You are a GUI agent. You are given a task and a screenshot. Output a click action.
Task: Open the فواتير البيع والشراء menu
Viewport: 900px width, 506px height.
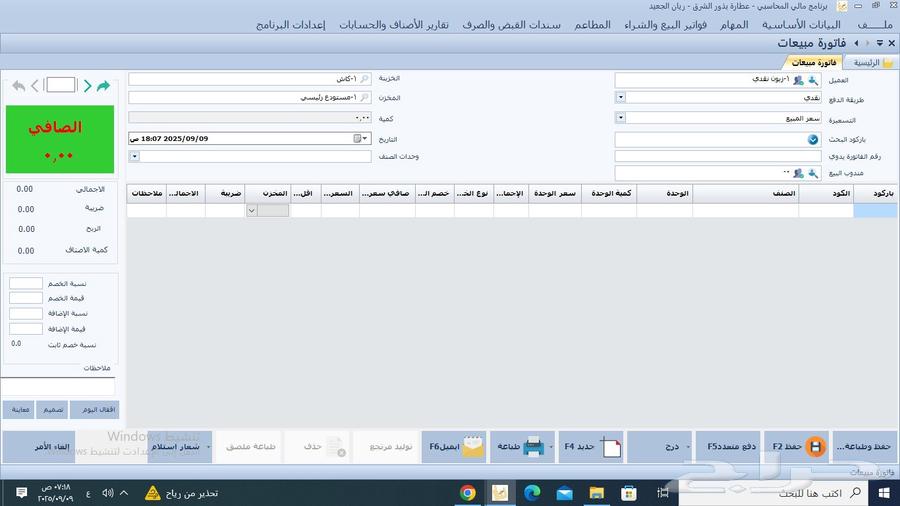click(x=665, y=25)
